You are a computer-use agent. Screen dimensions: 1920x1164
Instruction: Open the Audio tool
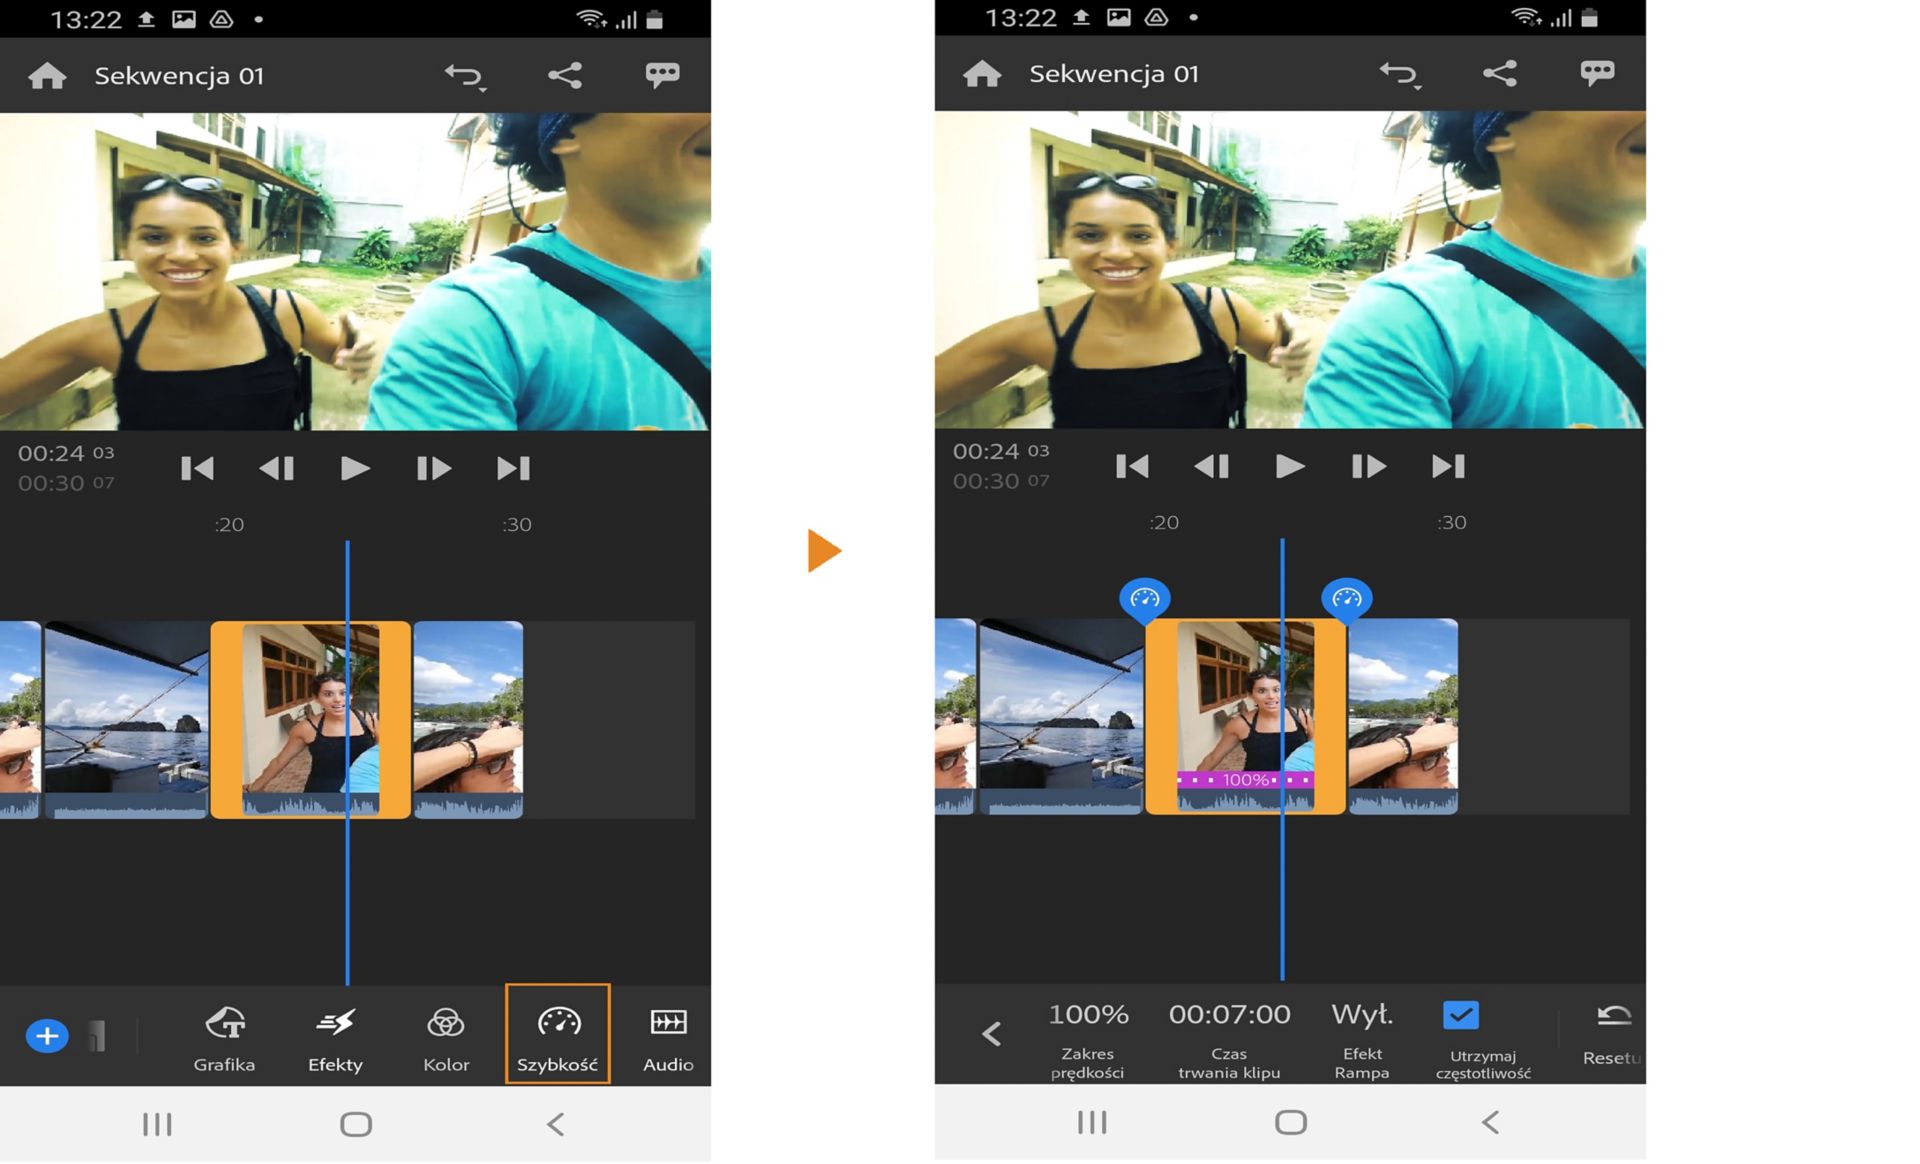(x=668, y=1038)
